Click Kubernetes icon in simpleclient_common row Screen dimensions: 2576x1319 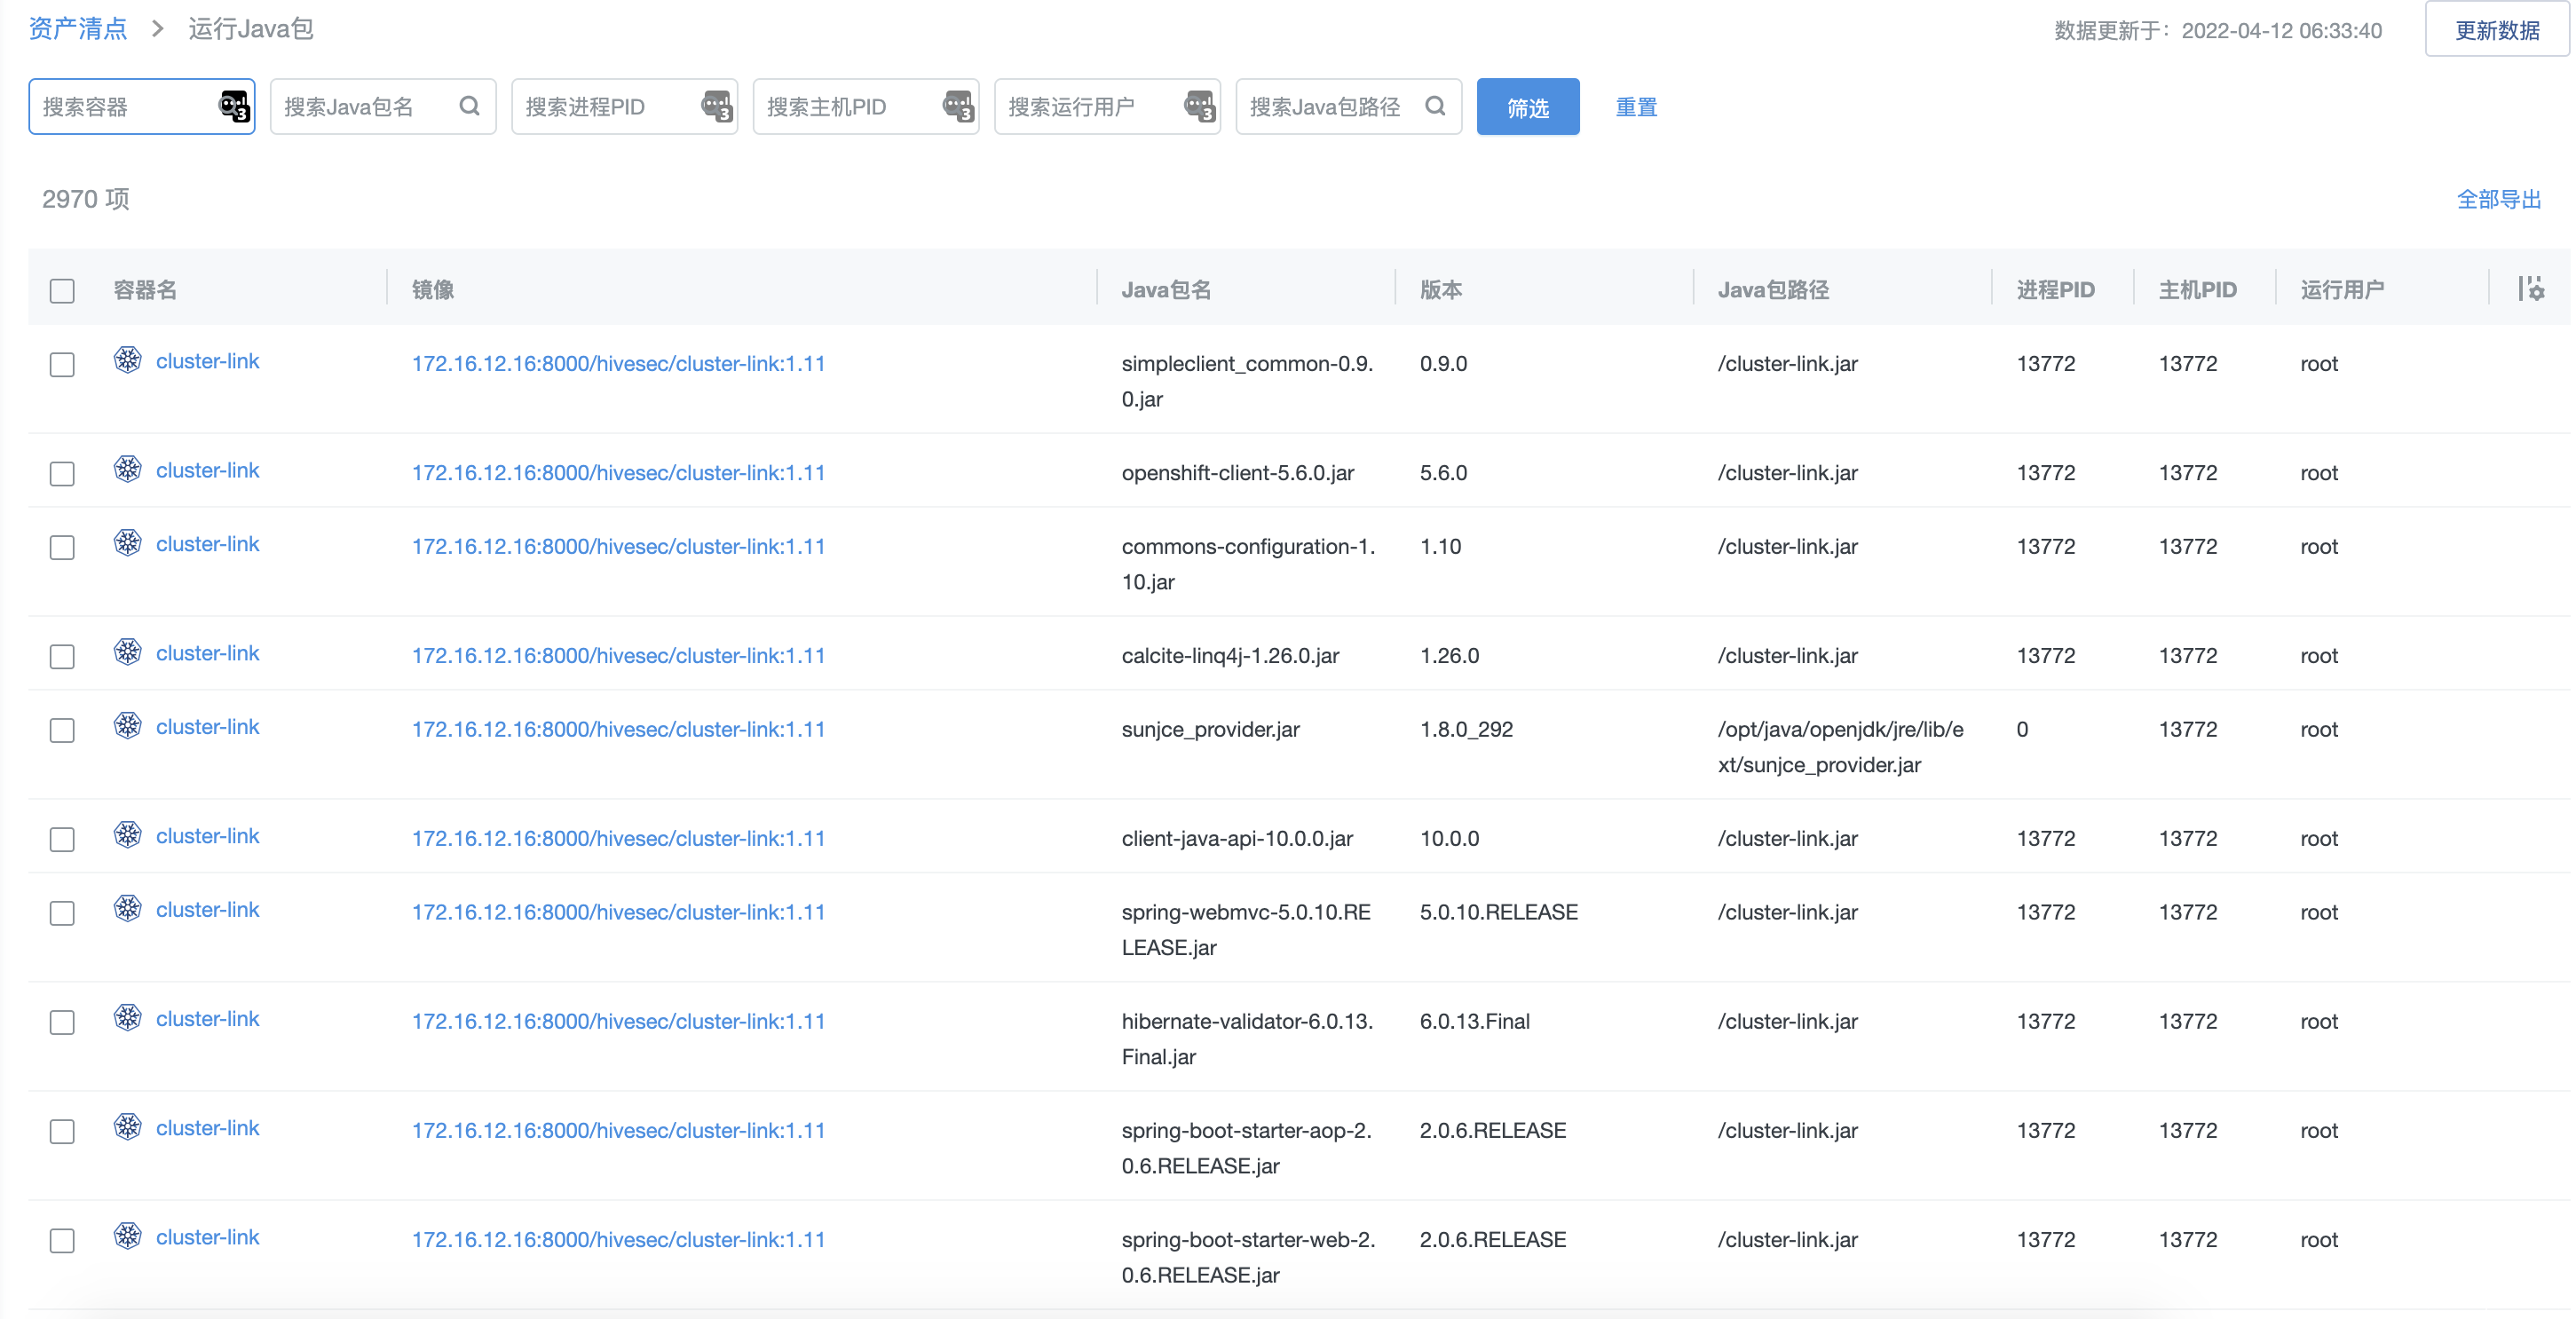127,360
